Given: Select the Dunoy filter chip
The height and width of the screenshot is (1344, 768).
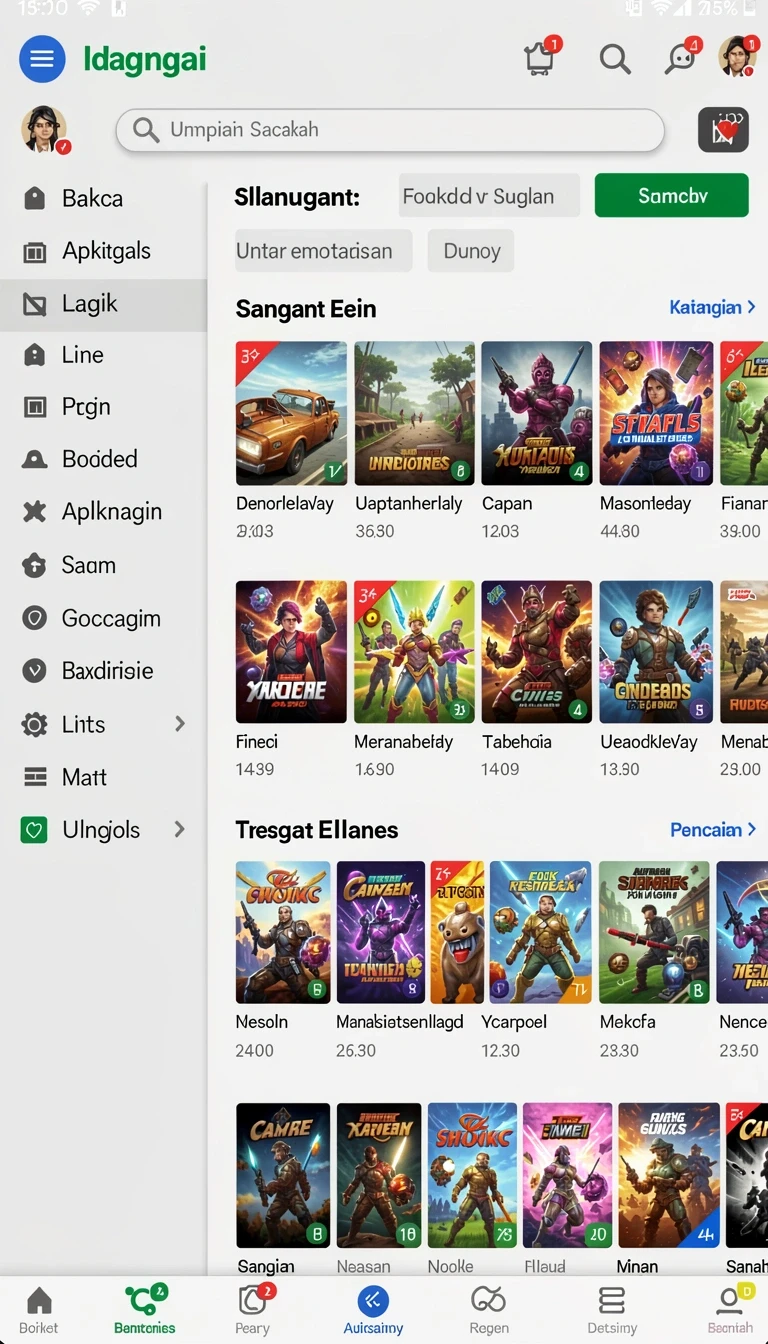Looking at the screenshot, I should click(471, 250).
